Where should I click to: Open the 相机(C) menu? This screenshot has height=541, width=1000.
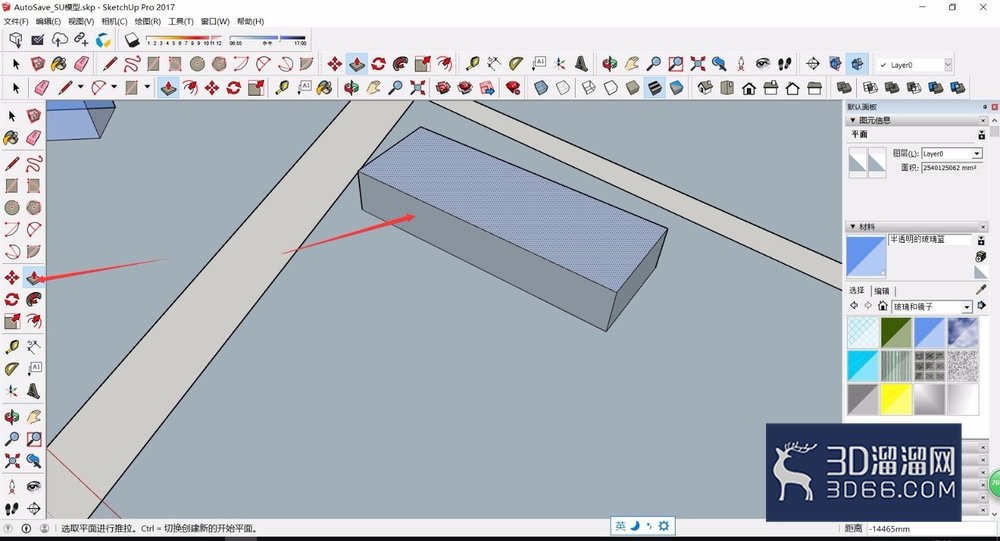pyautogui.click(x=114, y=21)
